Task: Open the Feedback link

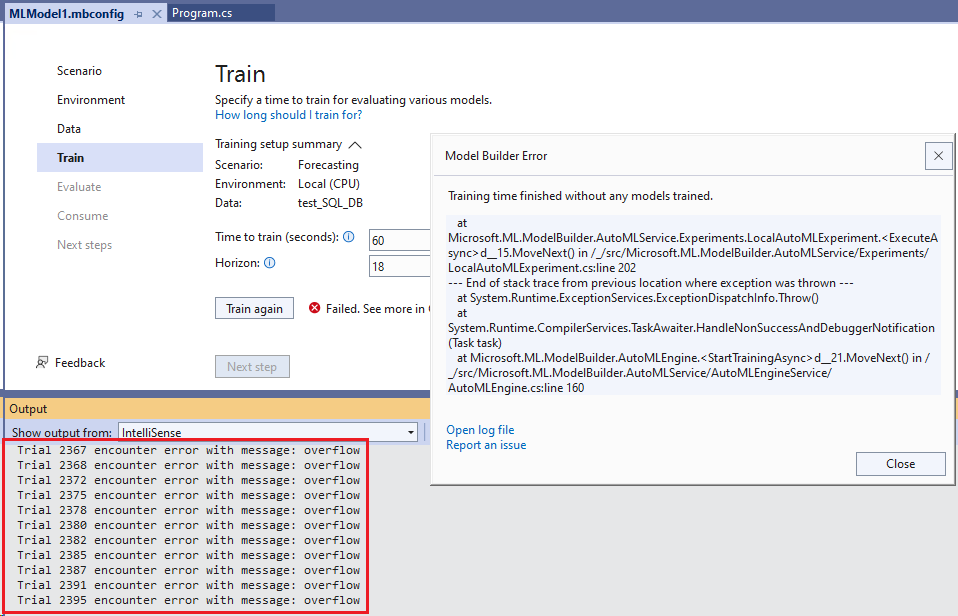Action: pos(80,363)
